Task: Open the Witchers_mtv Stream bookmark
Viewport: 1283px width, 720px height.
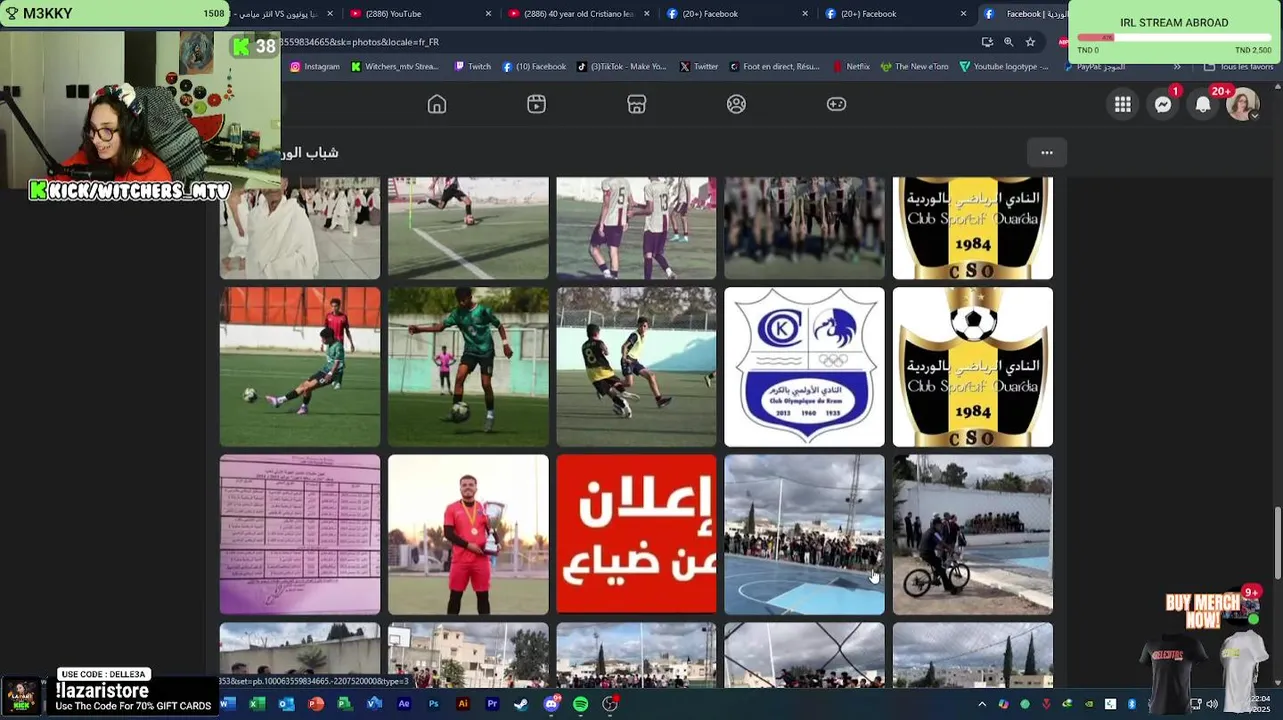Action: pyautogui.click(x=395, y=67)
